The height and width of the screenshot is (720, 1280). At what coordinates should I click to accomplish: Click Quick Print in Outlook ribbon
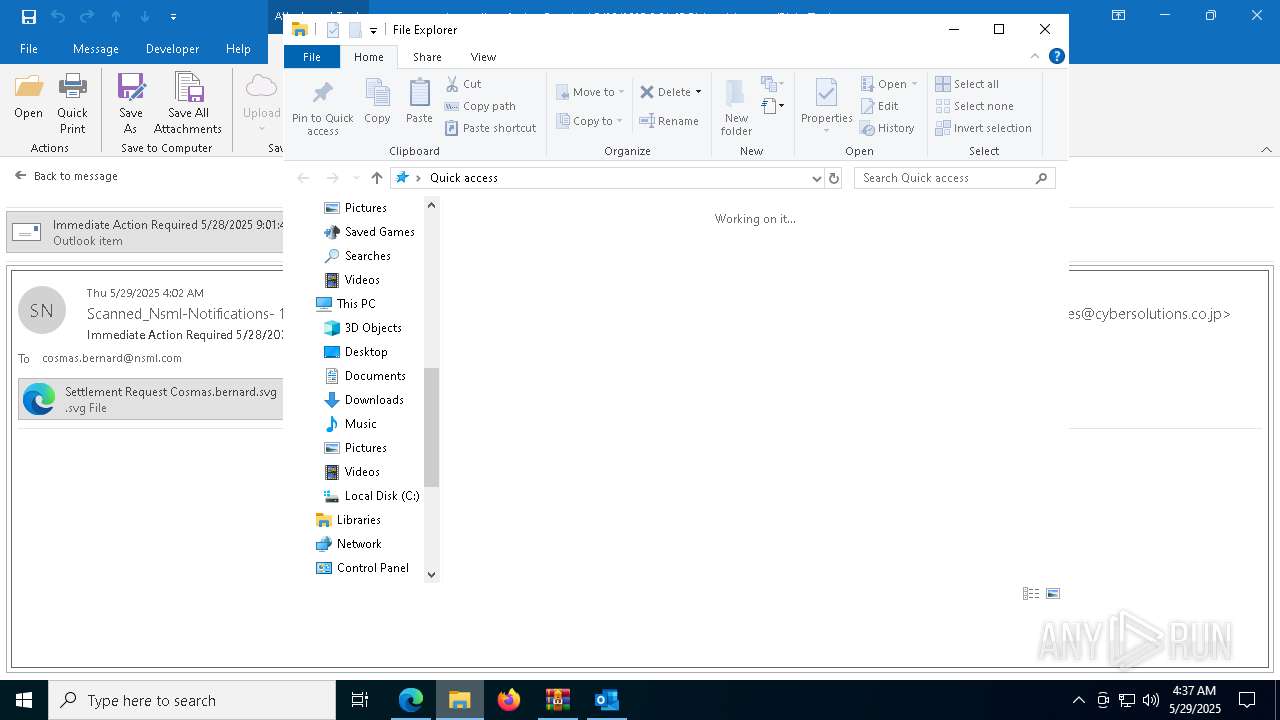click(x=72, y=104)
